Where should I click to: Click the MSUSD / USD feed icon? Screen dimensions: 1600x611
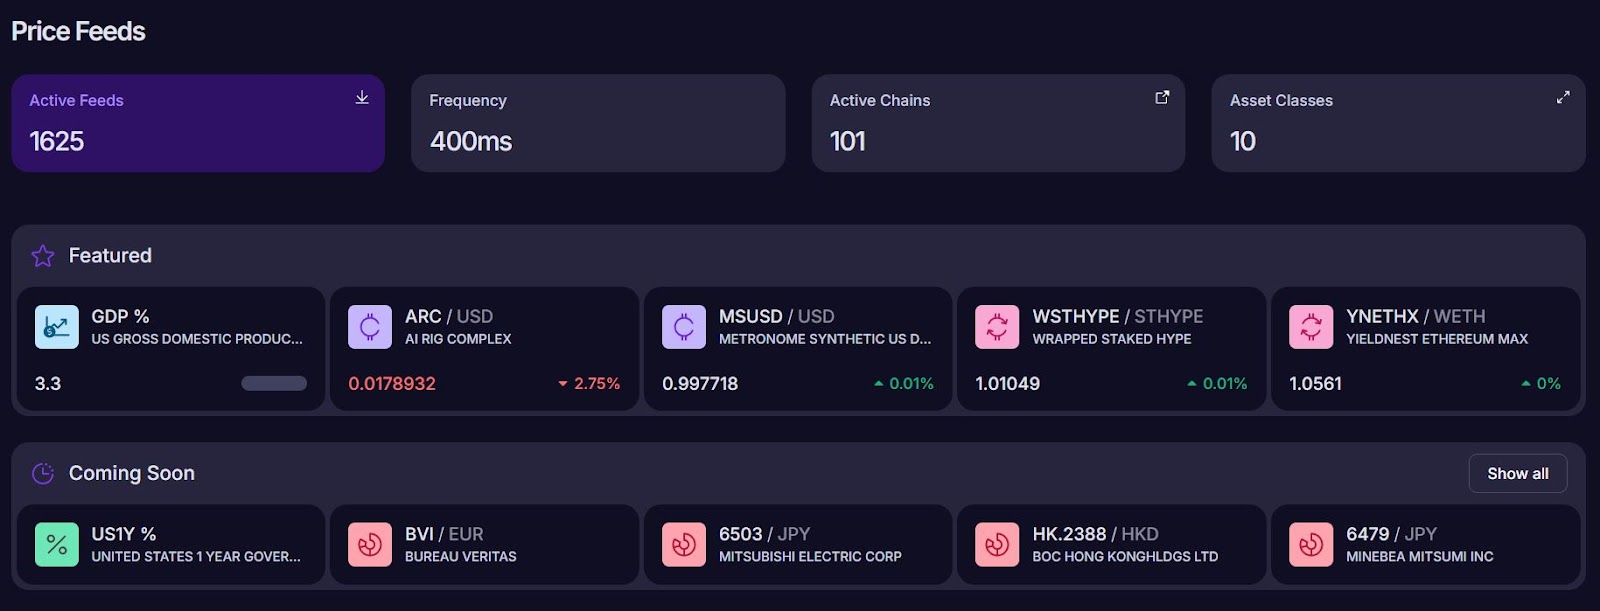(684, 327)
